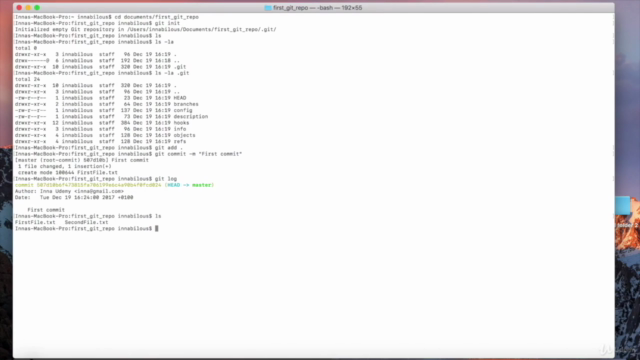This screenshot has height=360, width=640.
Task: Click "SecondFile.txt" in the ls output
Action: (87, 222)
